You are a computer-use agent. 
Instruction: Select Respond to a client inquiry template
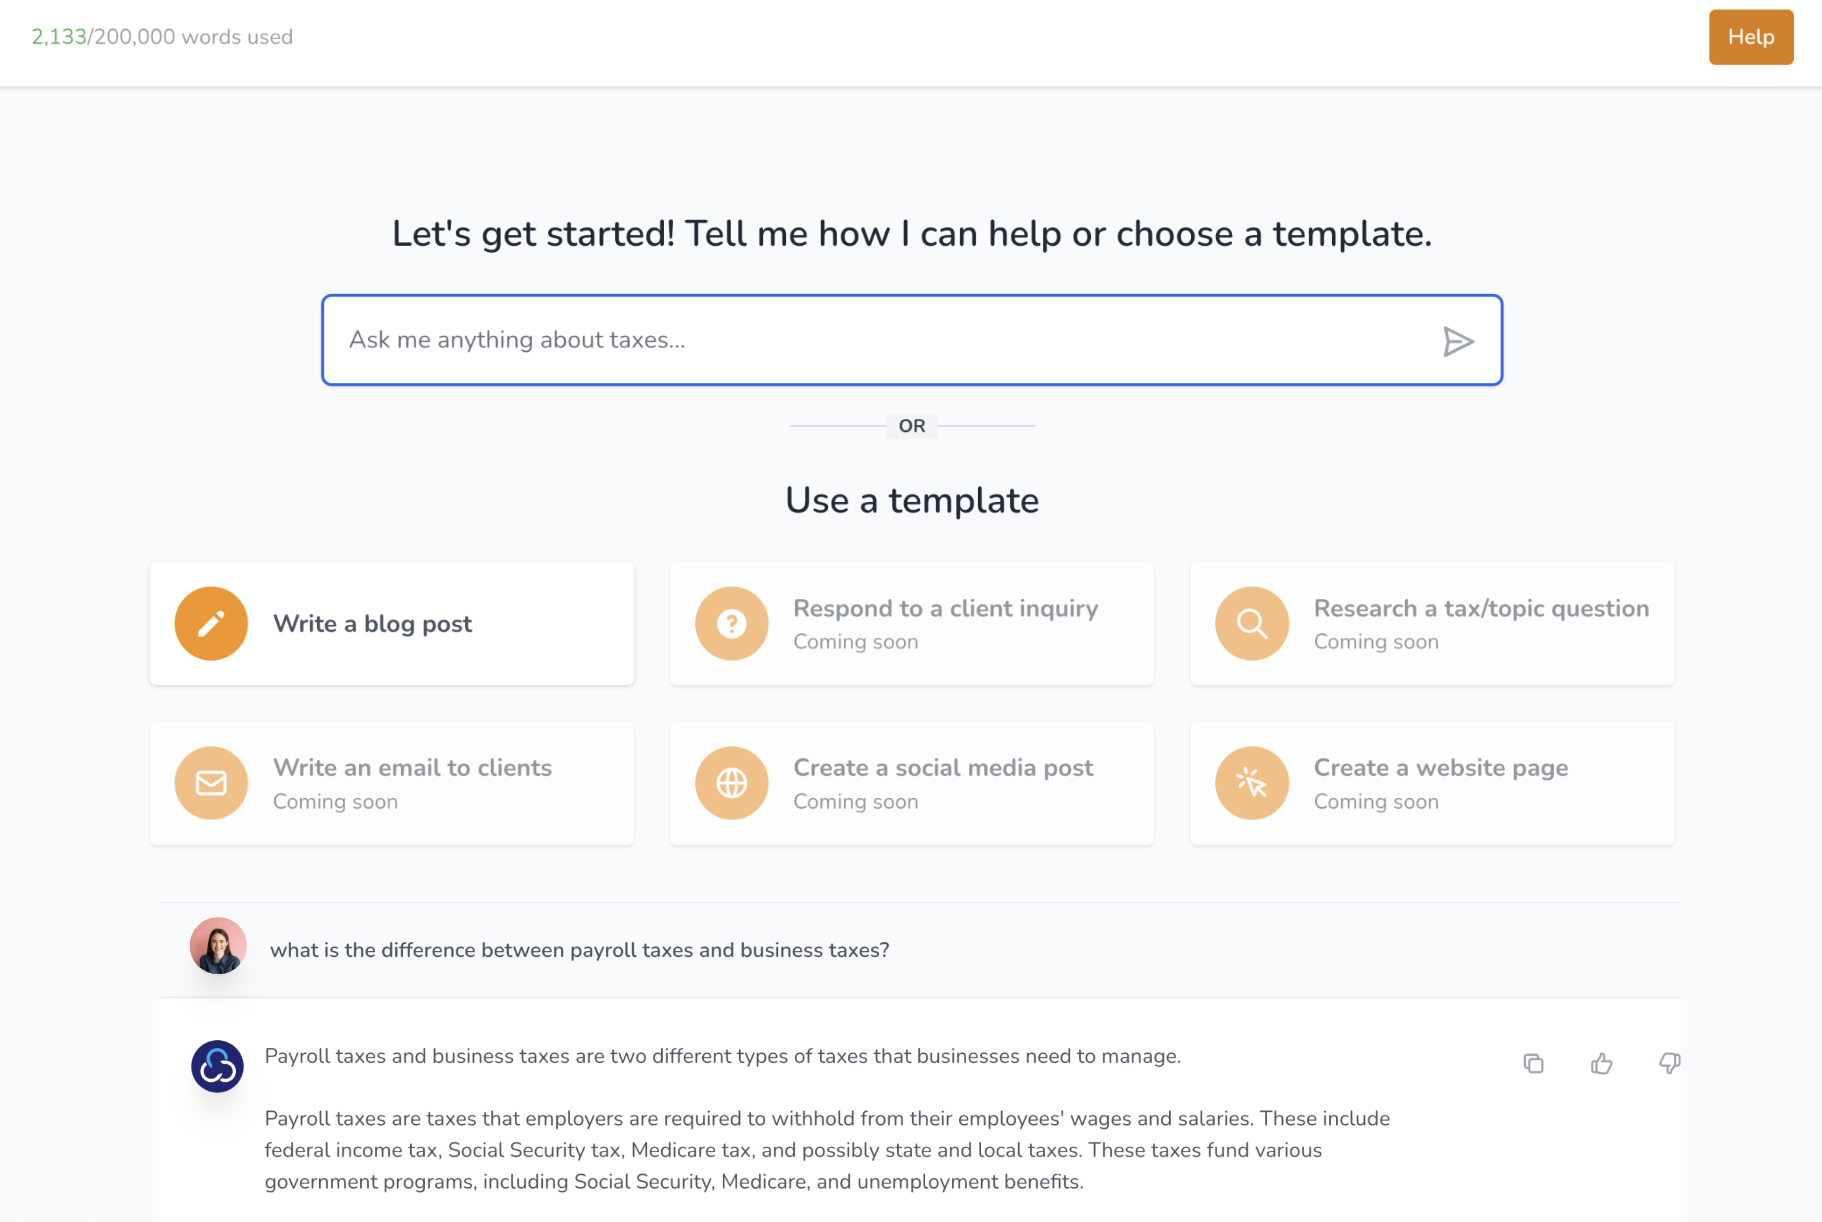click(945, 609)
